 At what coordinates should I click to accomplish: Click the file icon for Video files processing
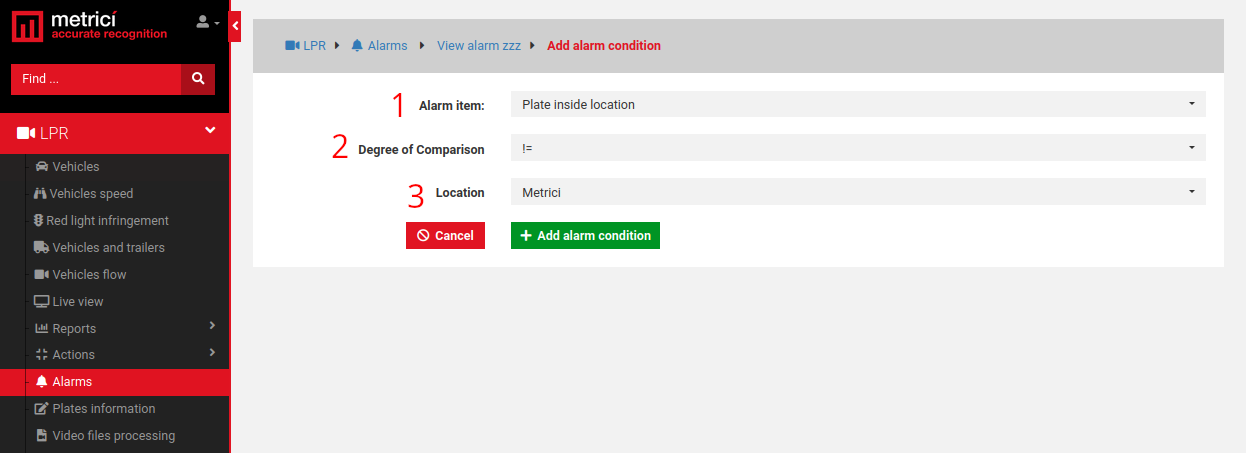[42, 435]
